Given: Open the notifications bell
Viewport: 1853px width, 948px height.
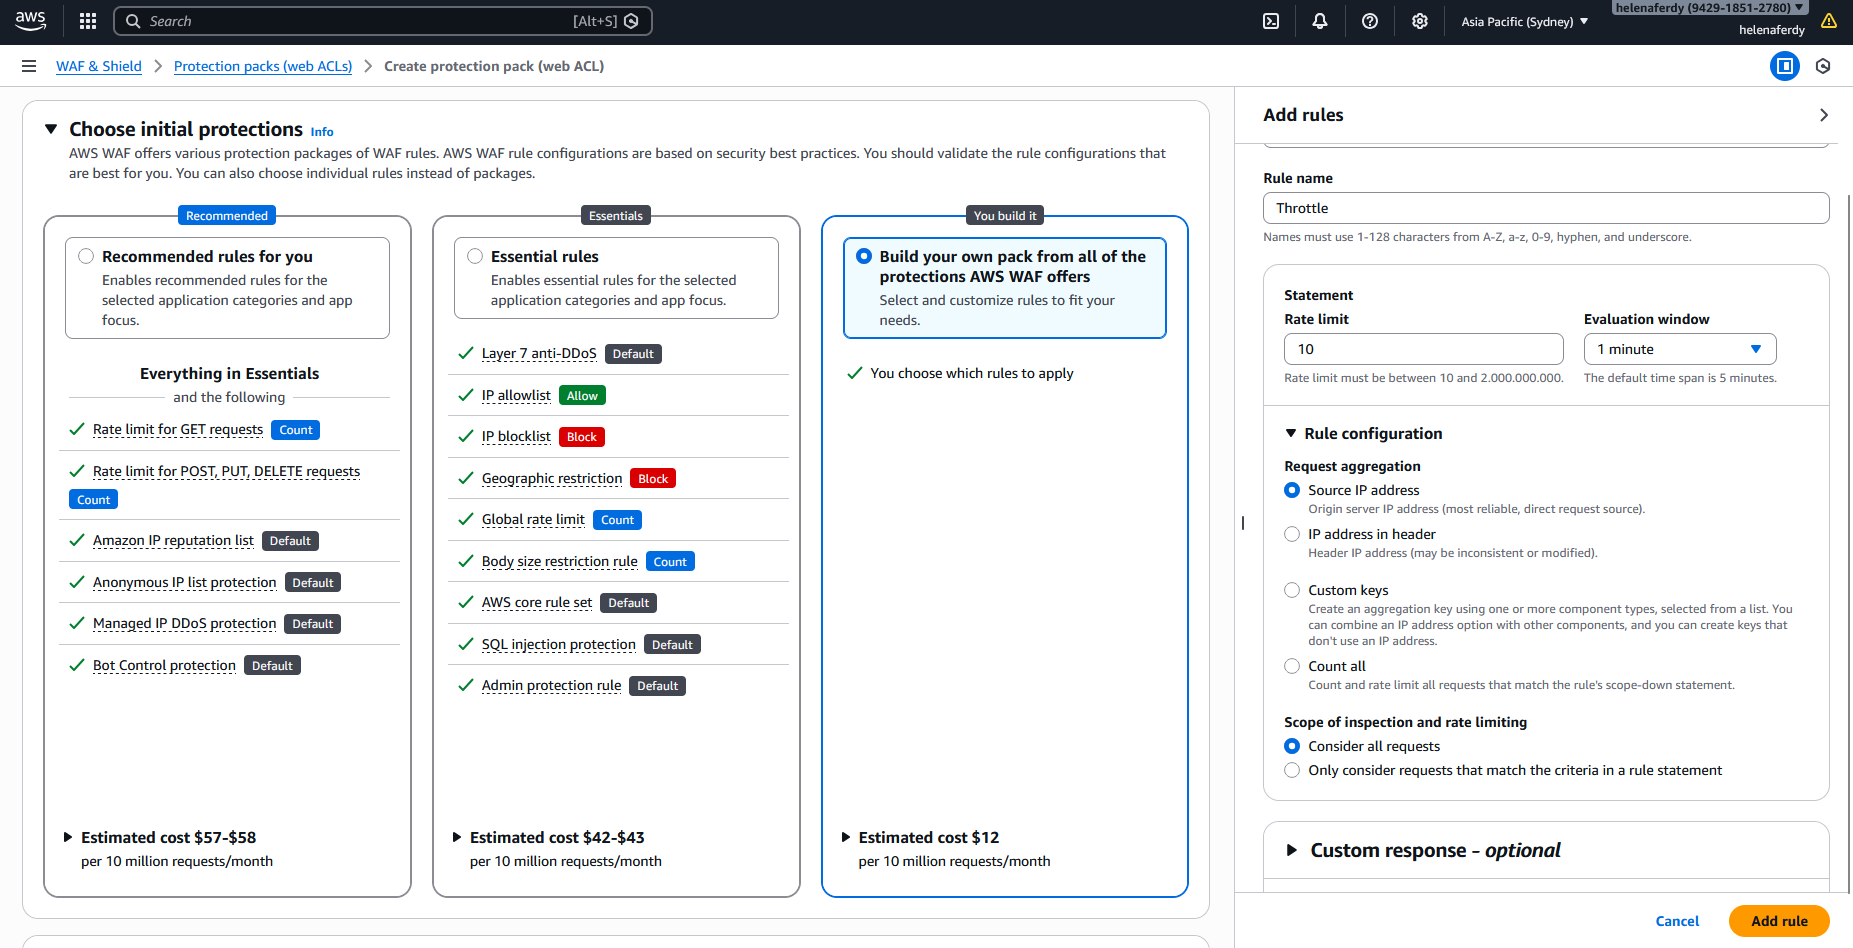Looking at the screenshot, I should click(x=1320, y=21).
